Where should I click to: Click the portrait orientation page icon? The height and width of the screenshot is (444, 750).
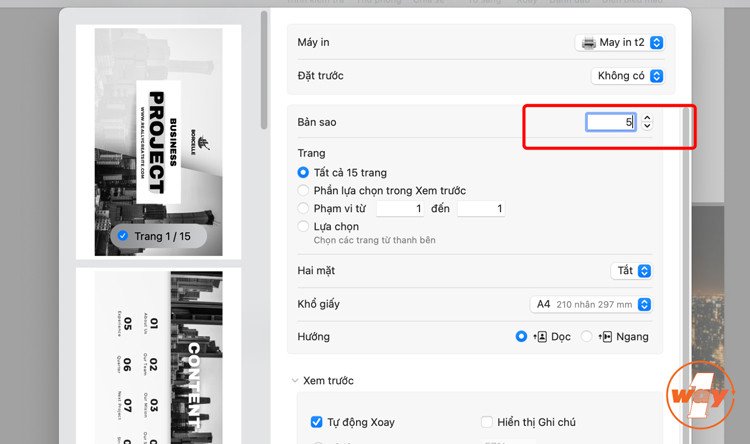(540, 337)
